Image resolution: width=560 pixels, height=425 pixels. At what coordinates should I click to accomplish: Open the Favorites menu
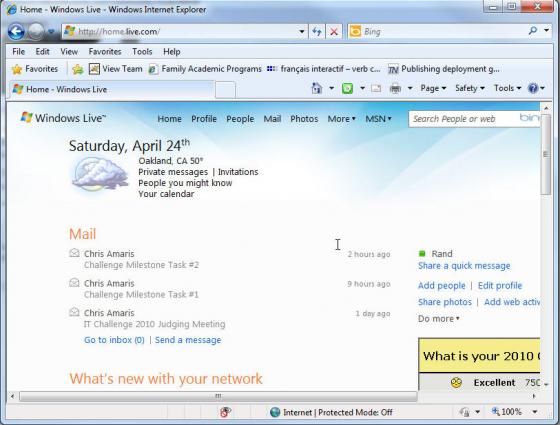coord(105,52)
